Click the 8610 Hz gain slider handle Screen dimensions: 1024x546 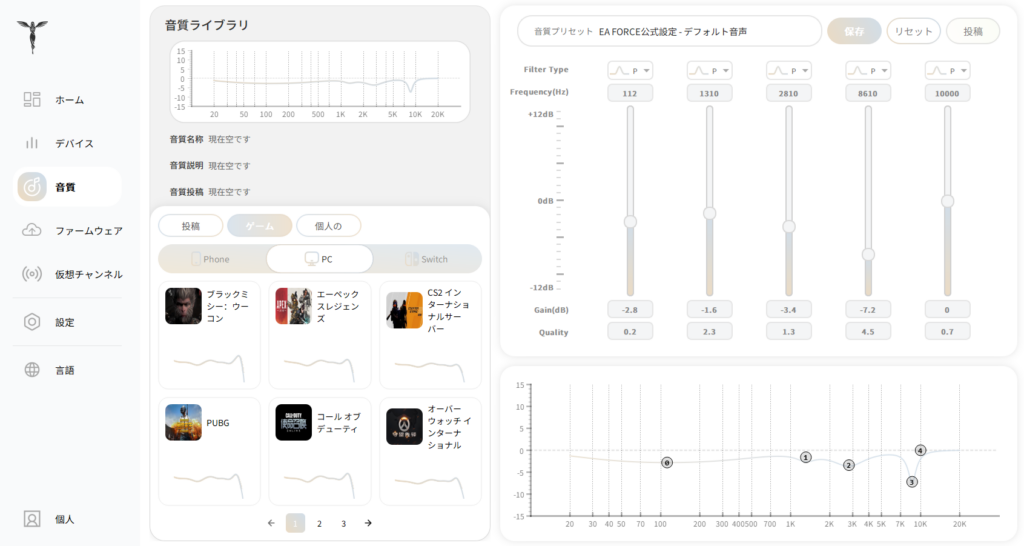click(x=868, y=255)
